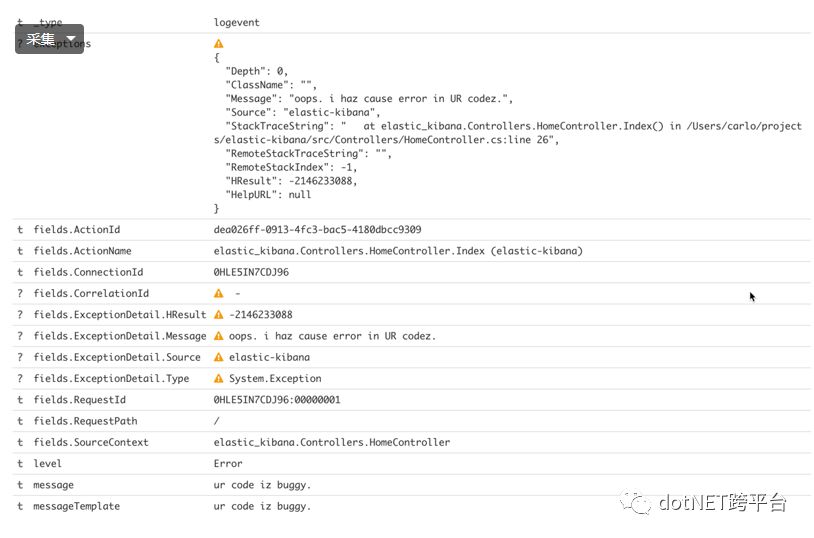Click the 't' type icon for fields.ActionName
The height and width of the screenshot is (538, 814).
pos(20,251)
